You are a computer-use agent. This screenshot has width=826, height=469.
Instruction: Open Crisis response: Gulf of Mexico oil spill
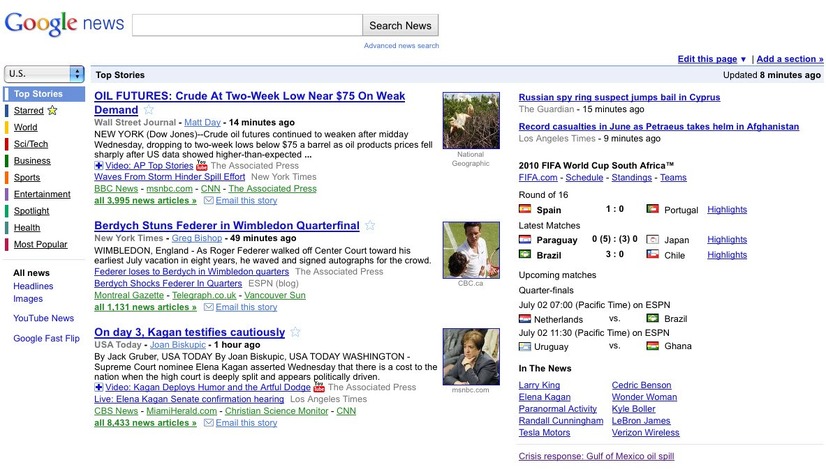596,456
